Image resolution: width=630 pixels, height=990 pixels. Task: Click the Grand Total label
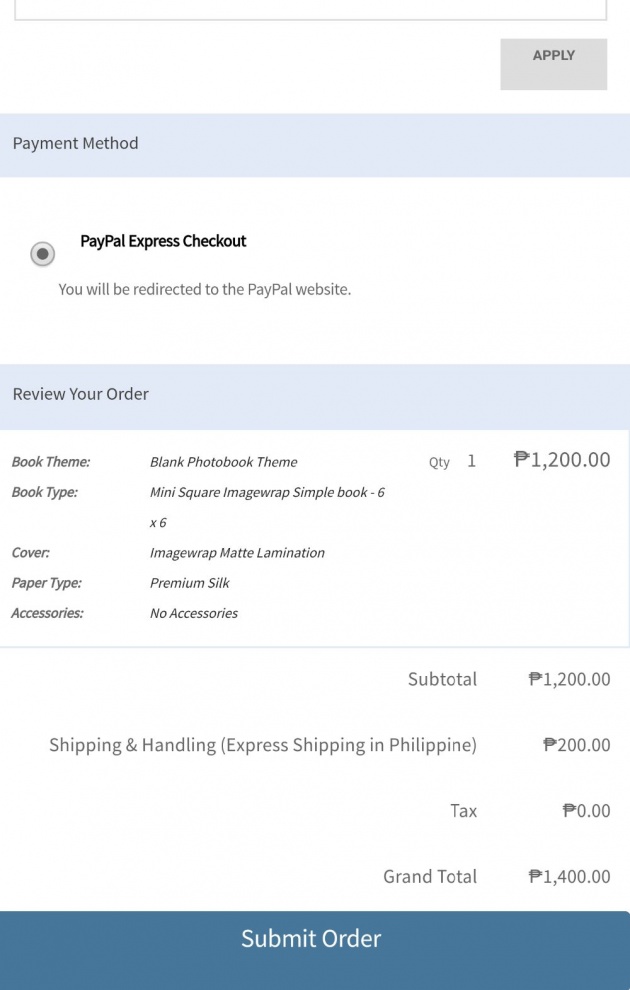430,876
